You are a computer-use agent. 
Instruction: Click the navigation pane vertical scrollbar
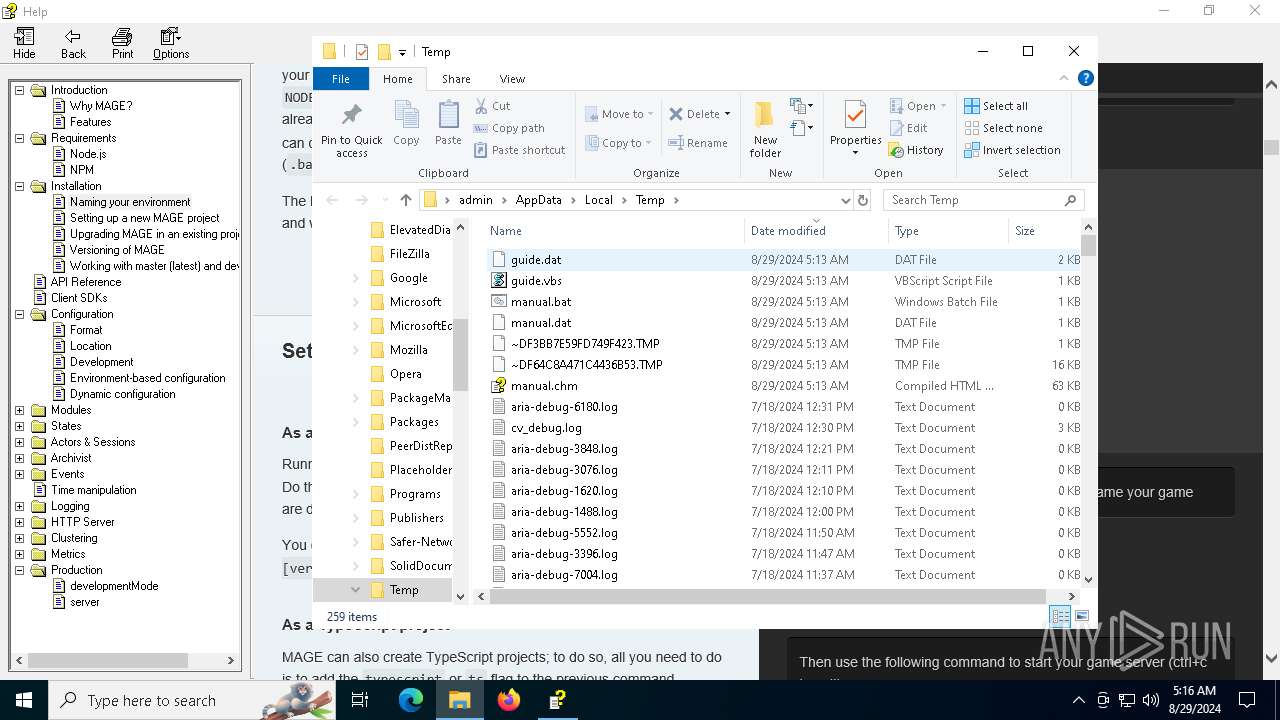click(x=460, y=355)
